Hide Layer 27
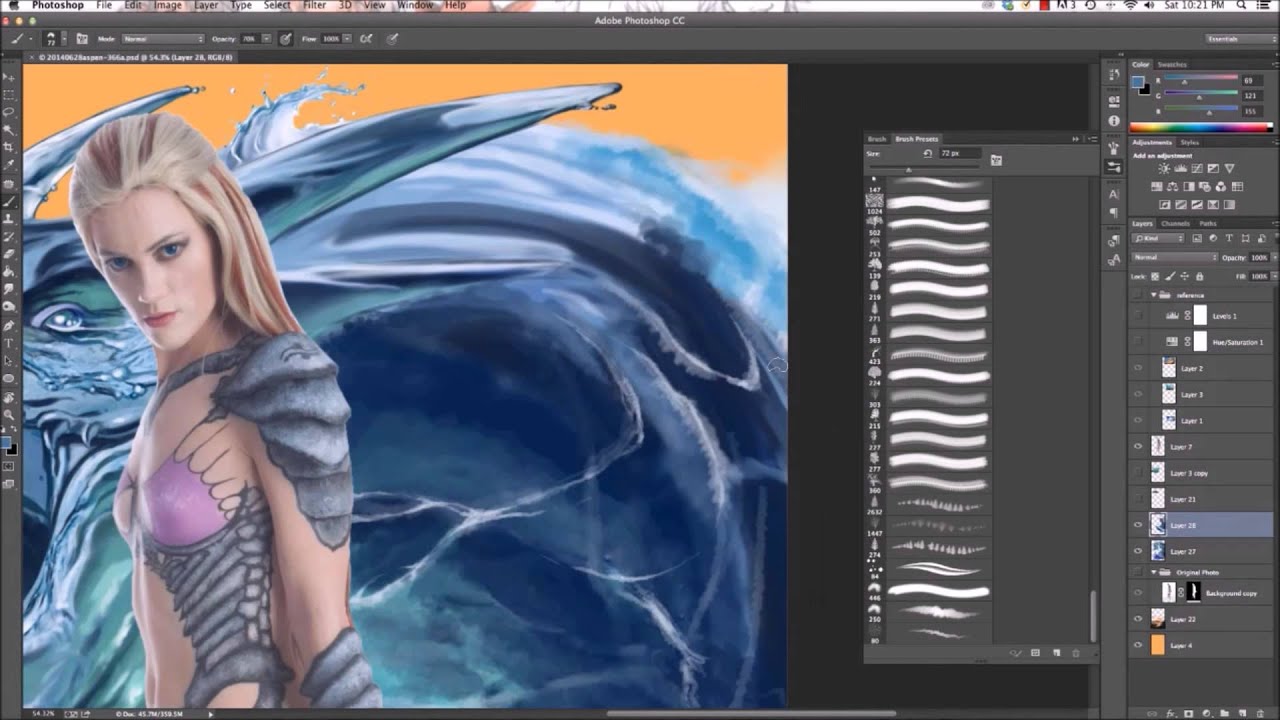The image size is (1280, 720). pos(1138,551)
